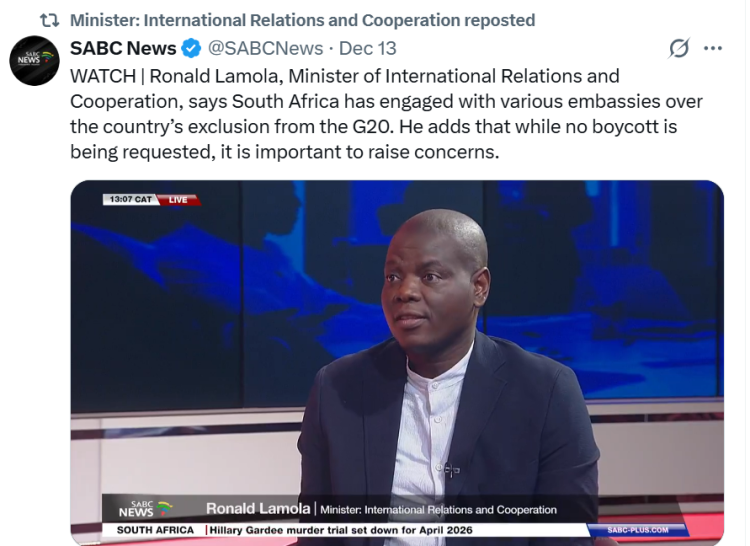
Task: Click the Ronald Lamola name caption
Action: click(x=258, y=508)
